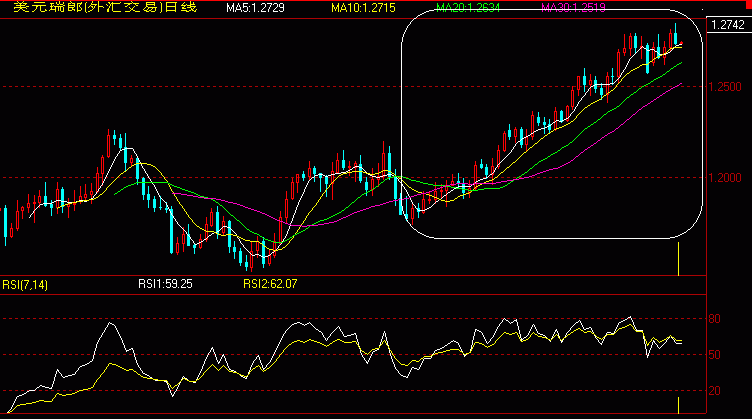Viewport: 752px width, 419px height.
Task: Click the 1.2500 price axis label
Action: [725, 87]
